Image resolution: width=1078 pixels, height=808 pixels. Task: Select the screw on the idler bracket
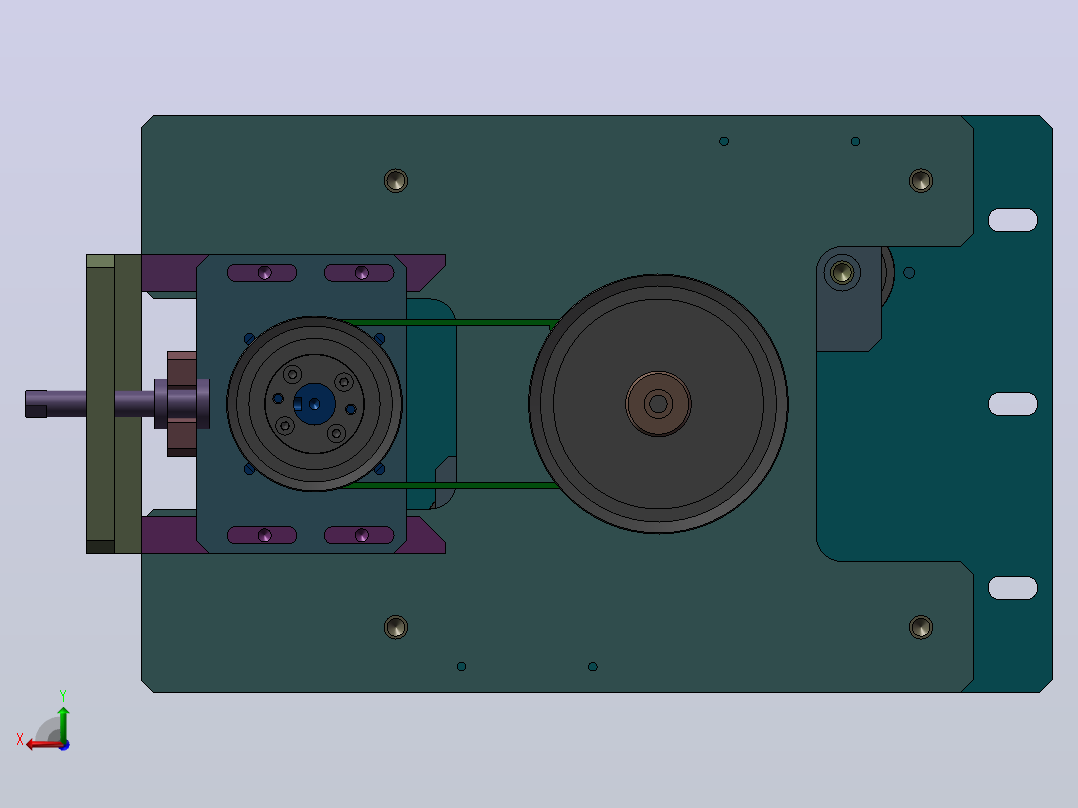pos(842,273)
